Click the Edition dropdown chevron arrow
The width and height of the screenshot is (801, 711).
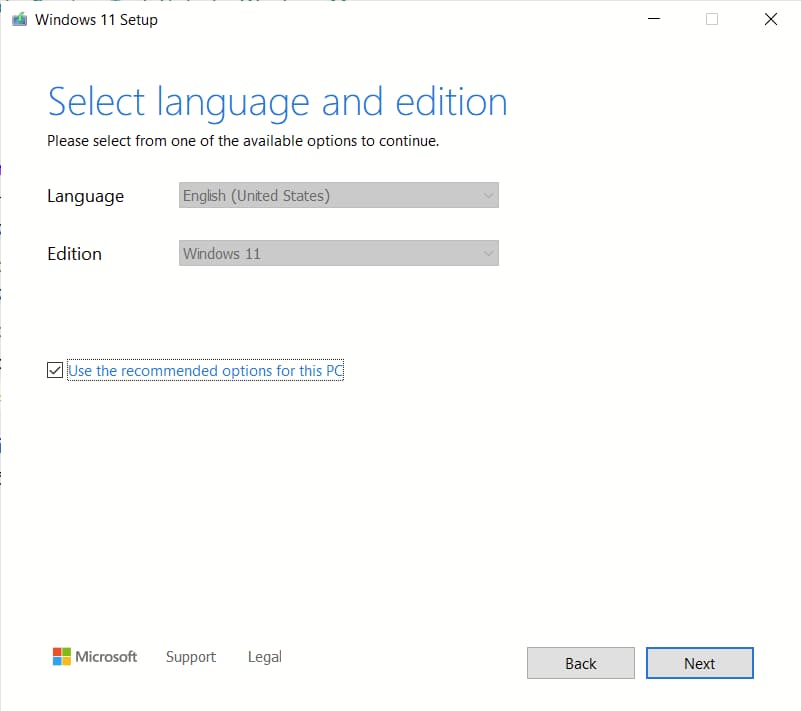click(488, 253)
